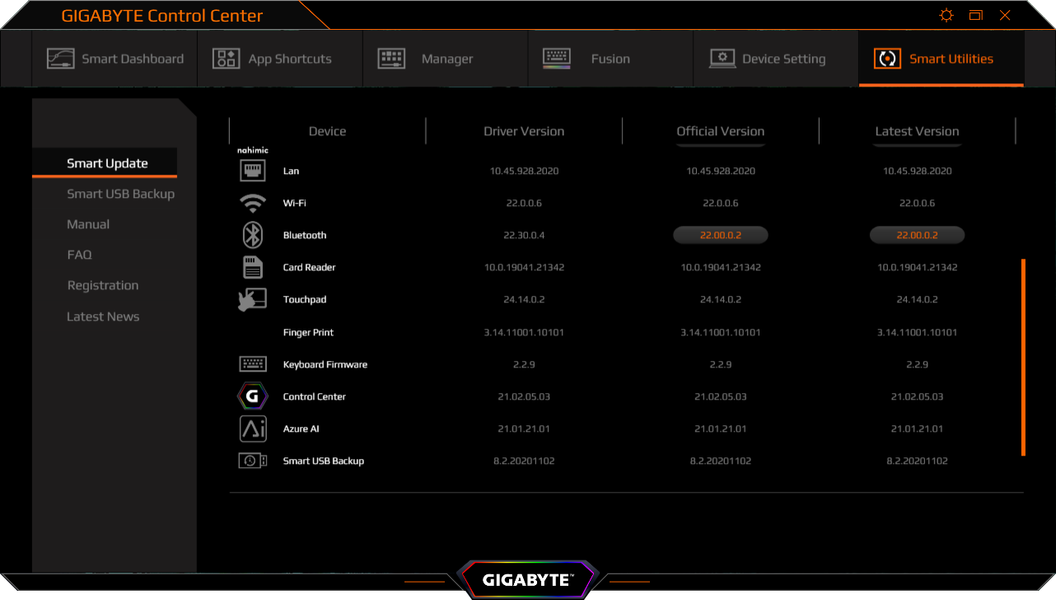
Task: Click the Smart USB Backup drive icon
Action: pos(253,461)
